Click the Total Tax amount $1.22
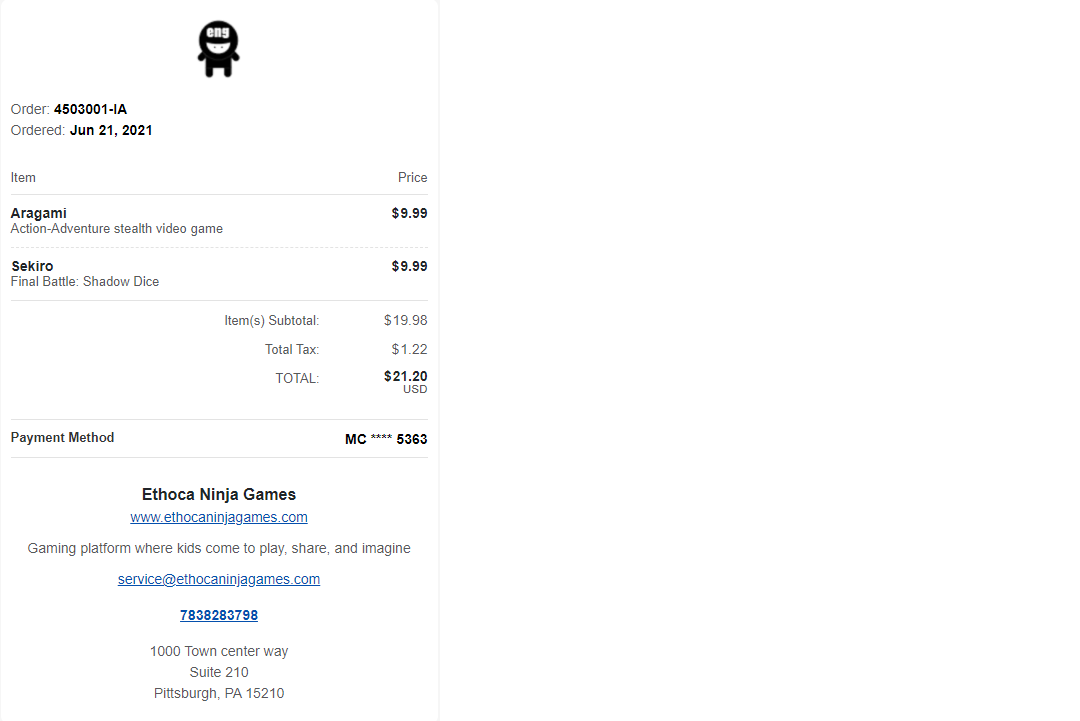 coord(409,349)
